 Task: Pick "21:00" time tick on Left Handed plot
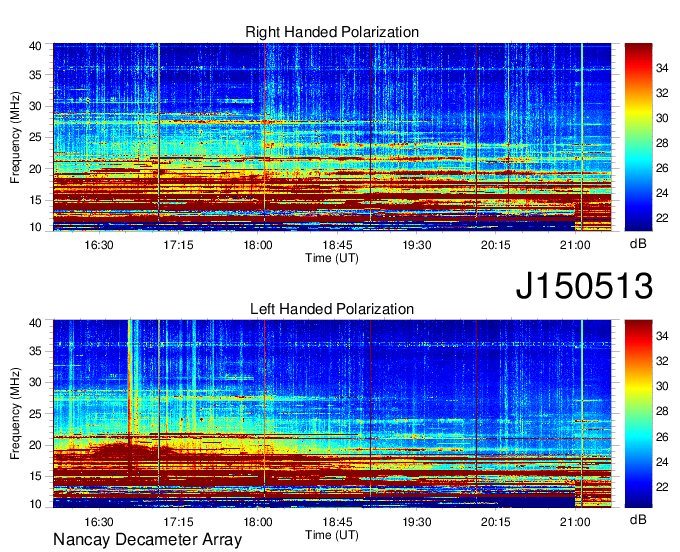coord(575,522)
